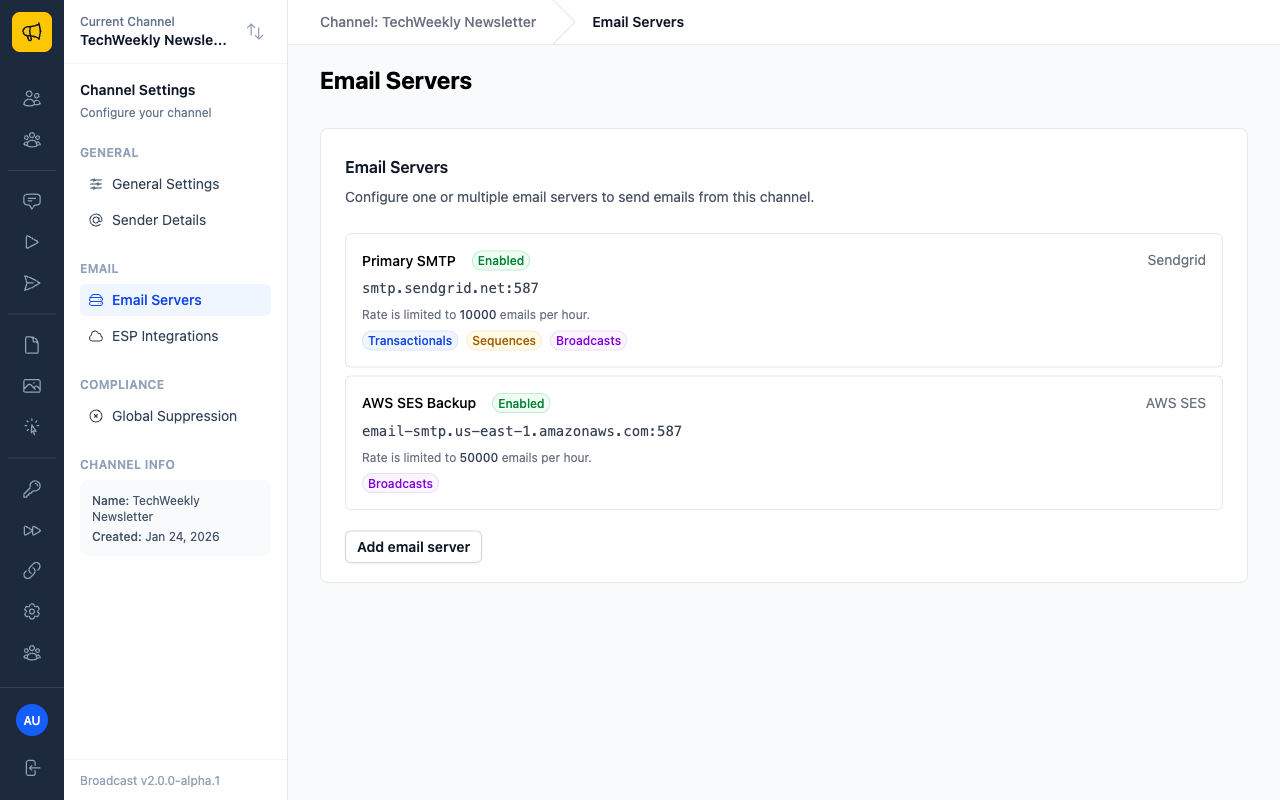Open the Current Channel TechWeekly selector
1280x800 pixels.
175,31
